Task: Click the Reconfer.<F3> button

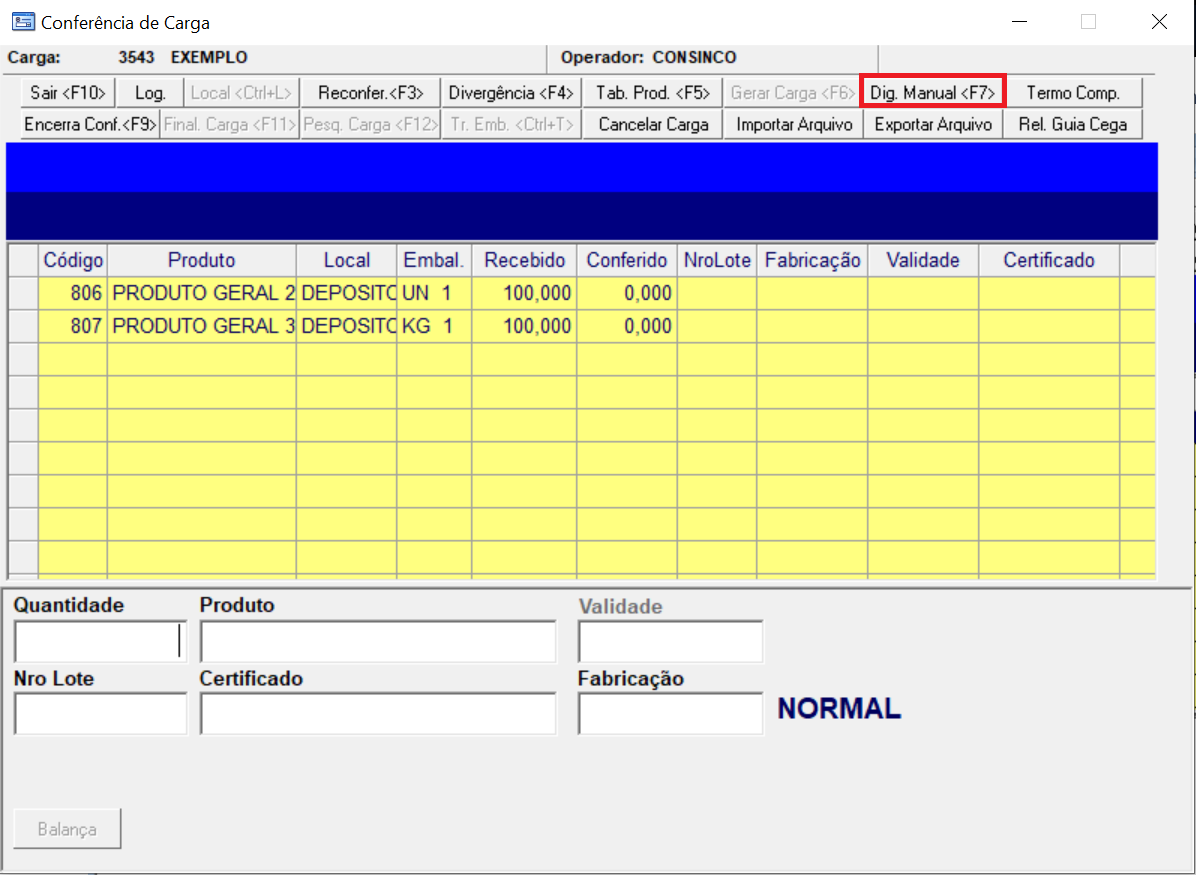Action: pyautogui.click(x=371, y=92)
